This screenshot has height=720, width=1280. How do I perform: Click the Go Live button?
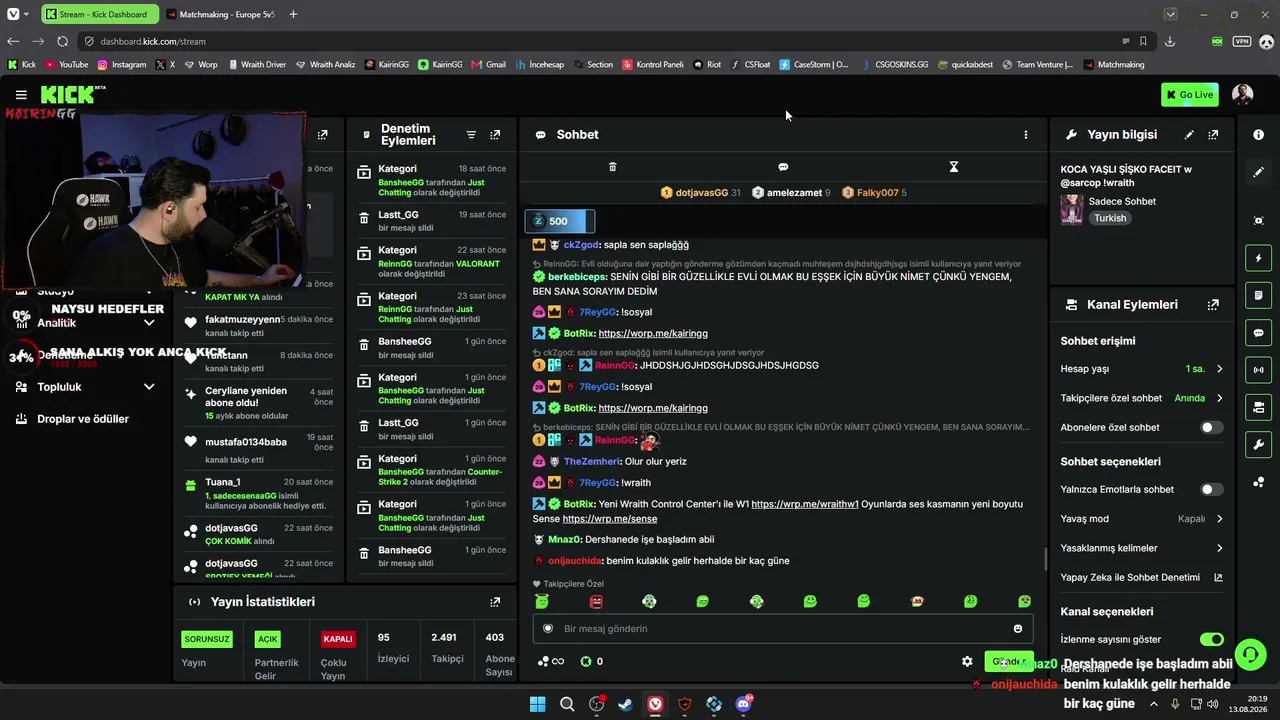point(1189,95)
